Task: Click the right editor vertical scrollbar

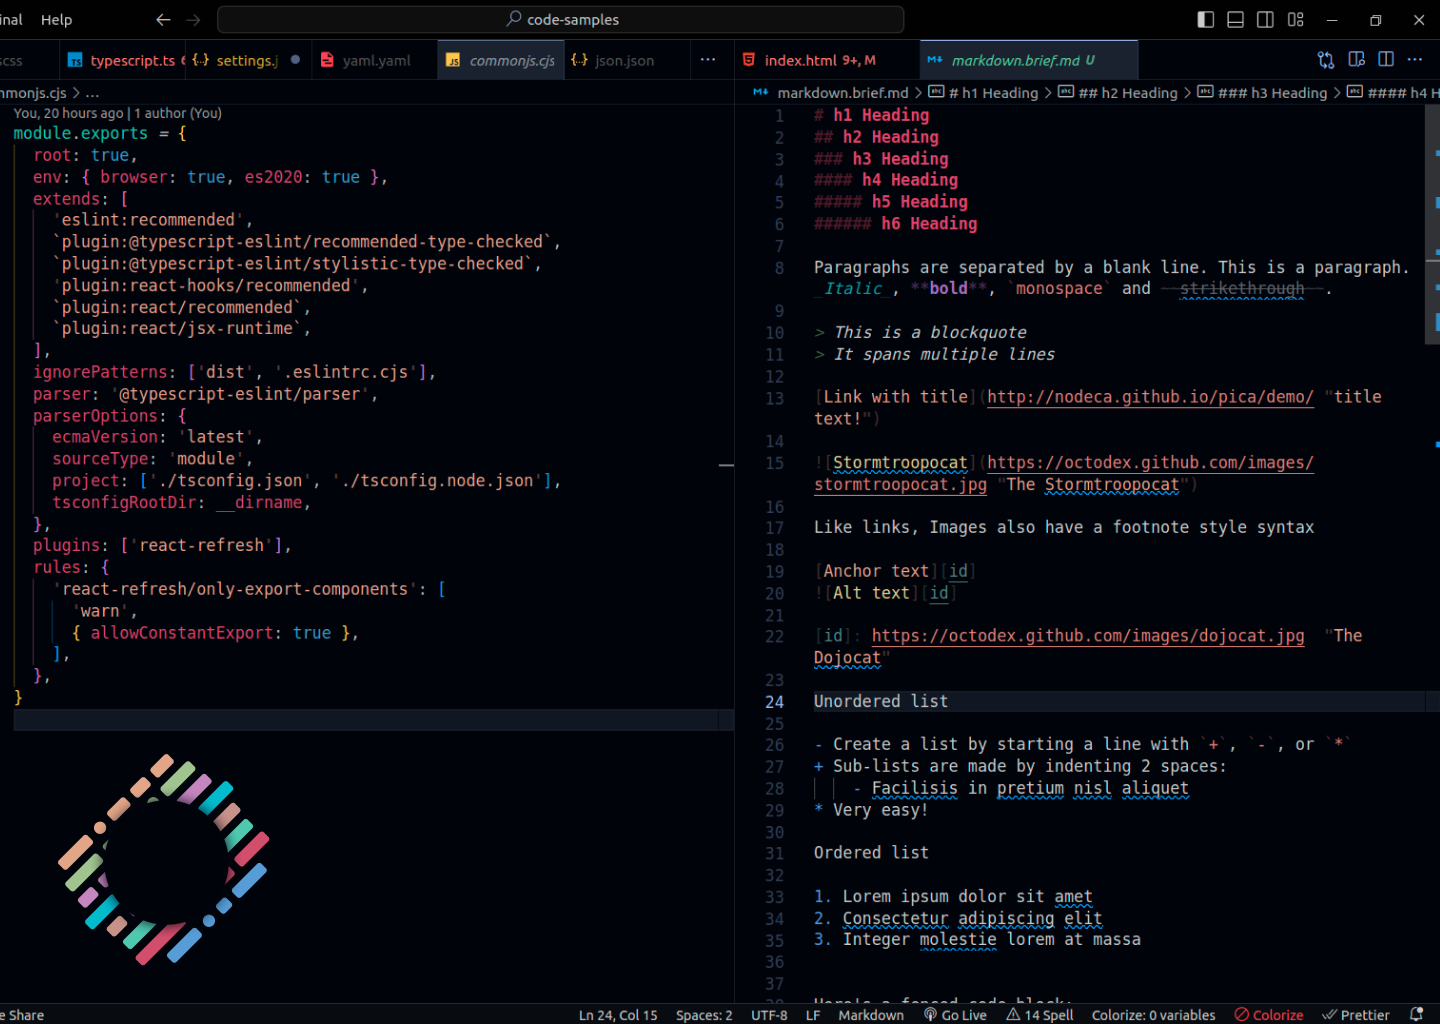Action: tap(1432, 225)
